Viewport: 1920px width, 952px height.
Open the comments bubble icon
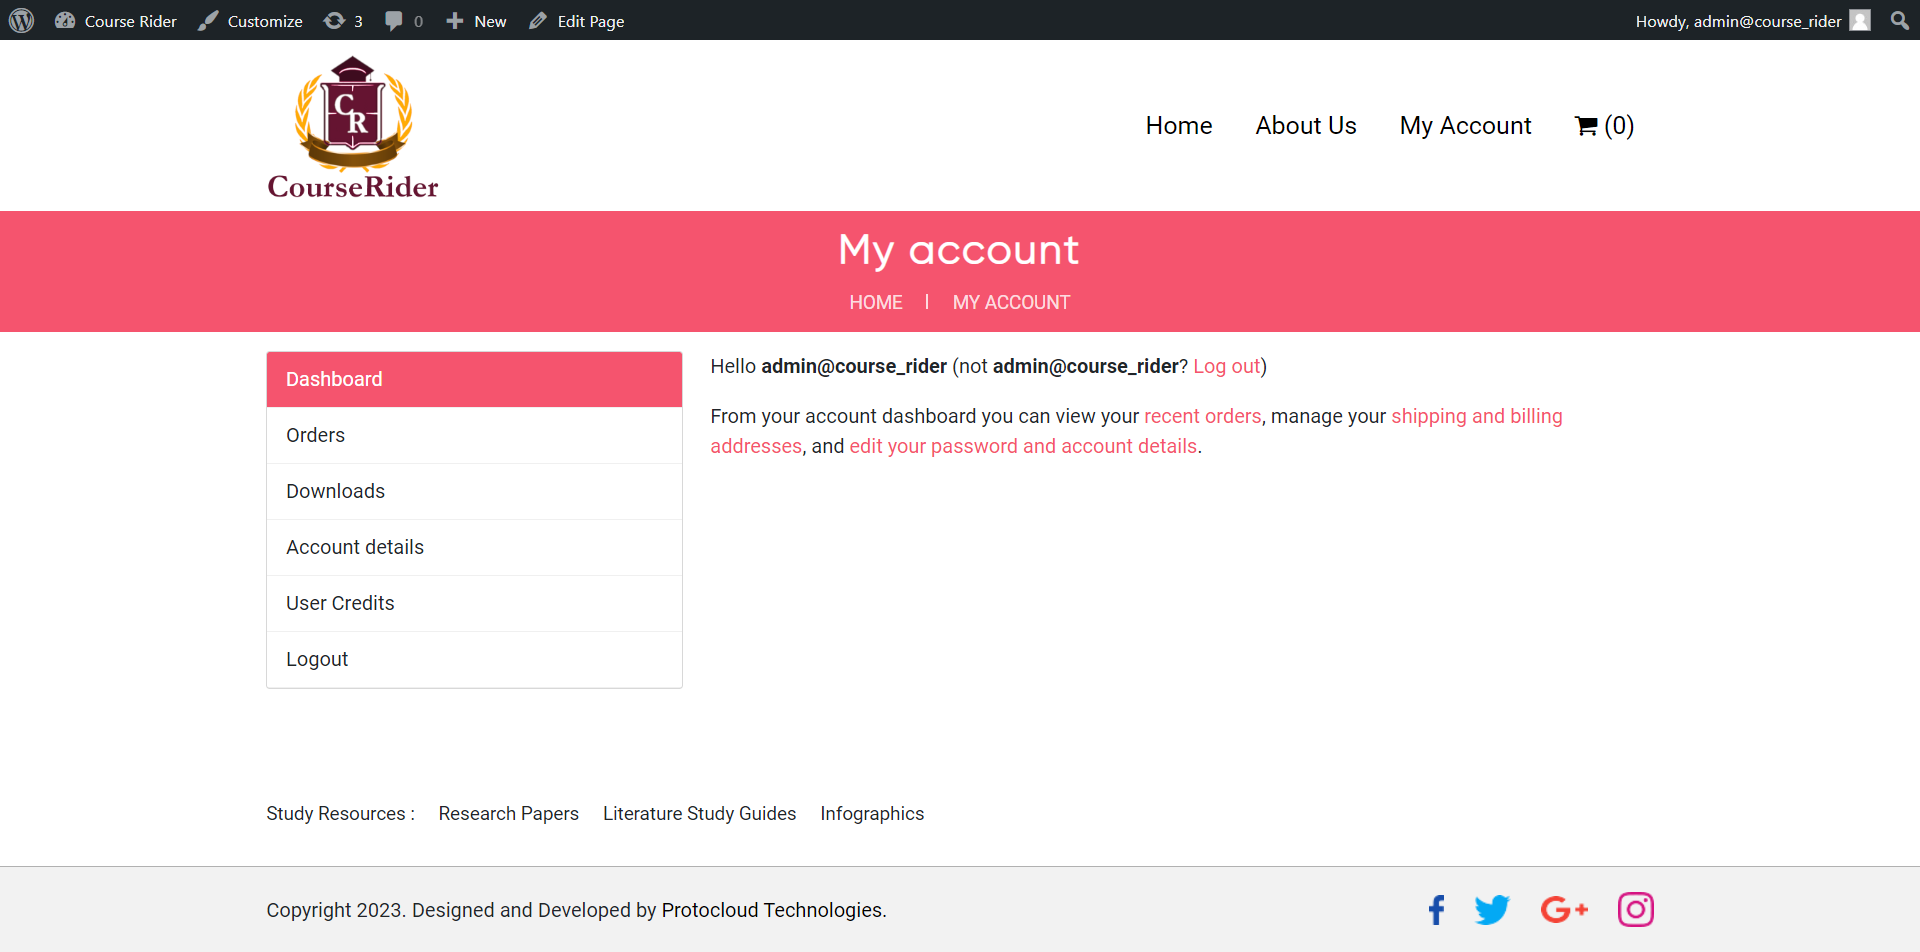pyautogui.click(x=394, y=20)
